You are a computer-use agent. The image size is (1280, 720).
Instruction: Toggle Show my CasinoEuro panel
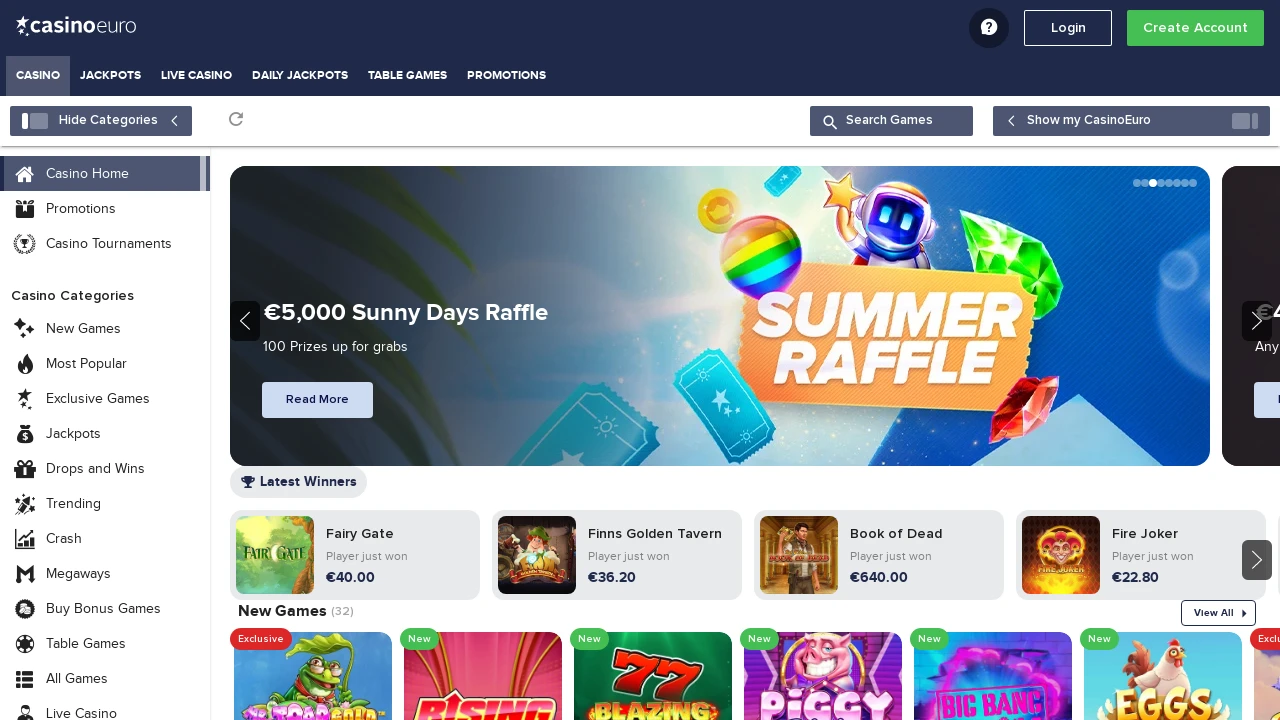pyautogui.click(x=1131, y=121)
